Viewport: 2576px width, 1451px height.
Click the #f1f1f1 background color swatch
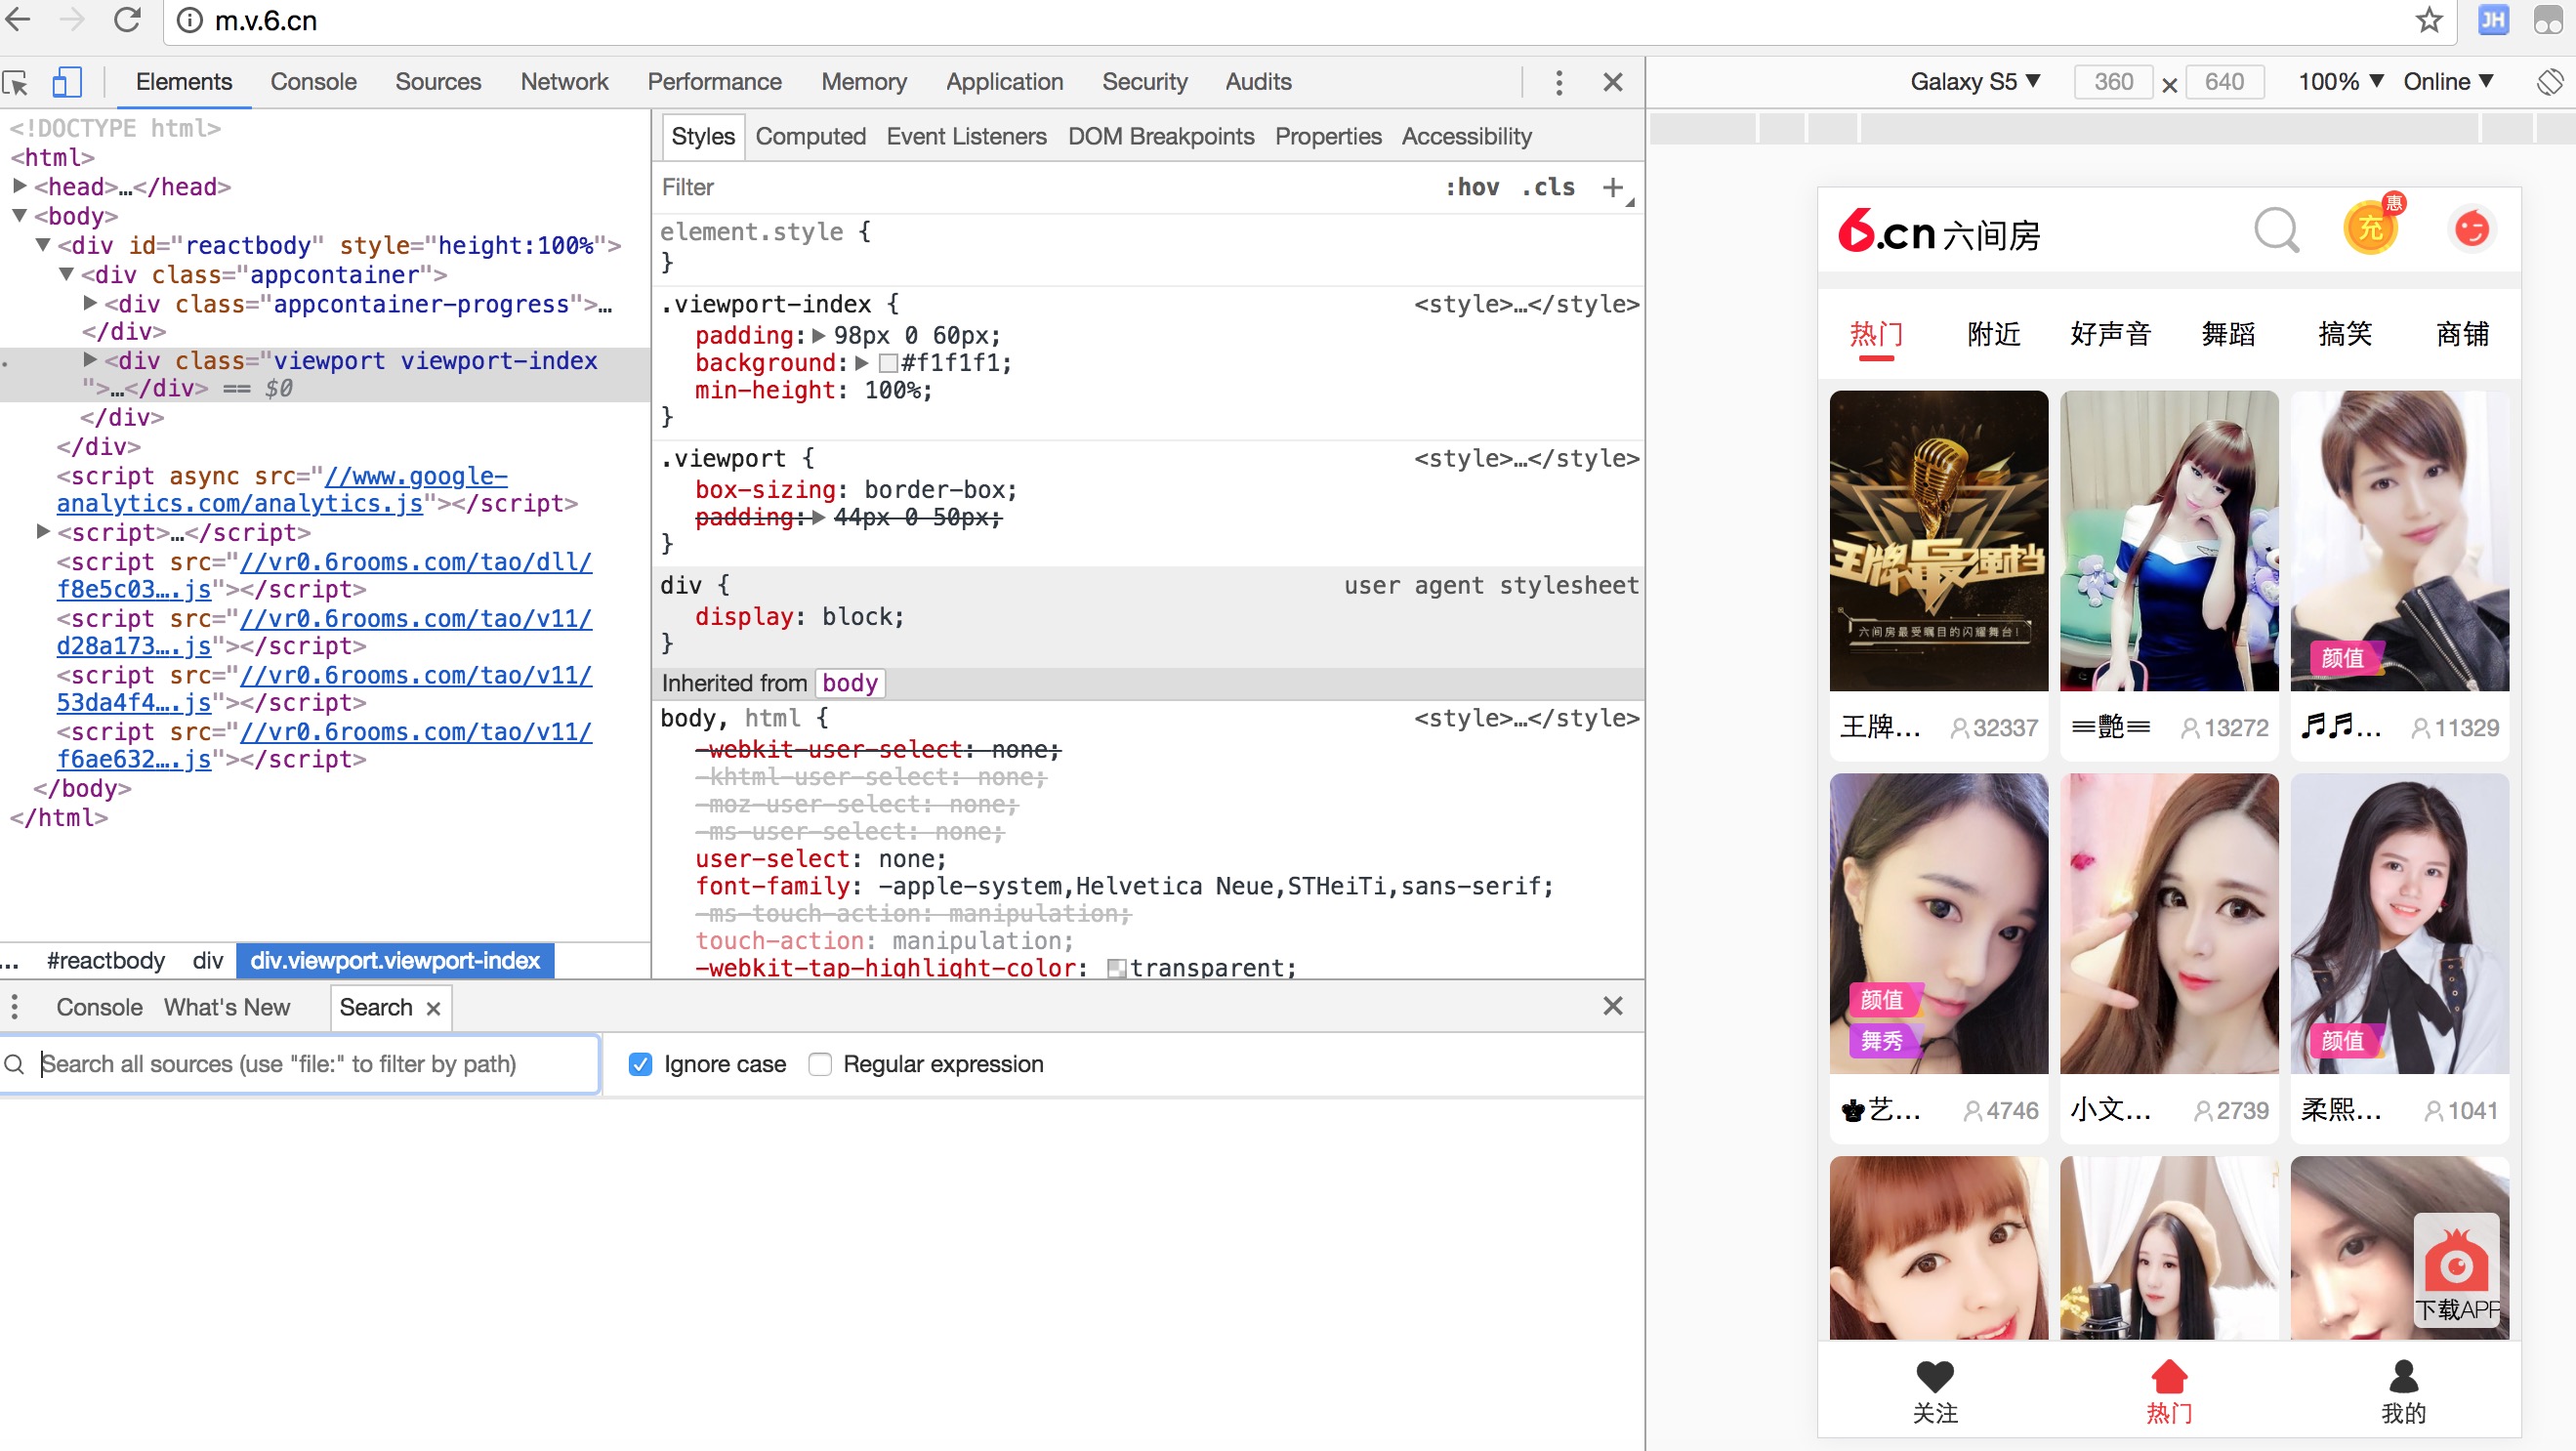coord(888,363)
